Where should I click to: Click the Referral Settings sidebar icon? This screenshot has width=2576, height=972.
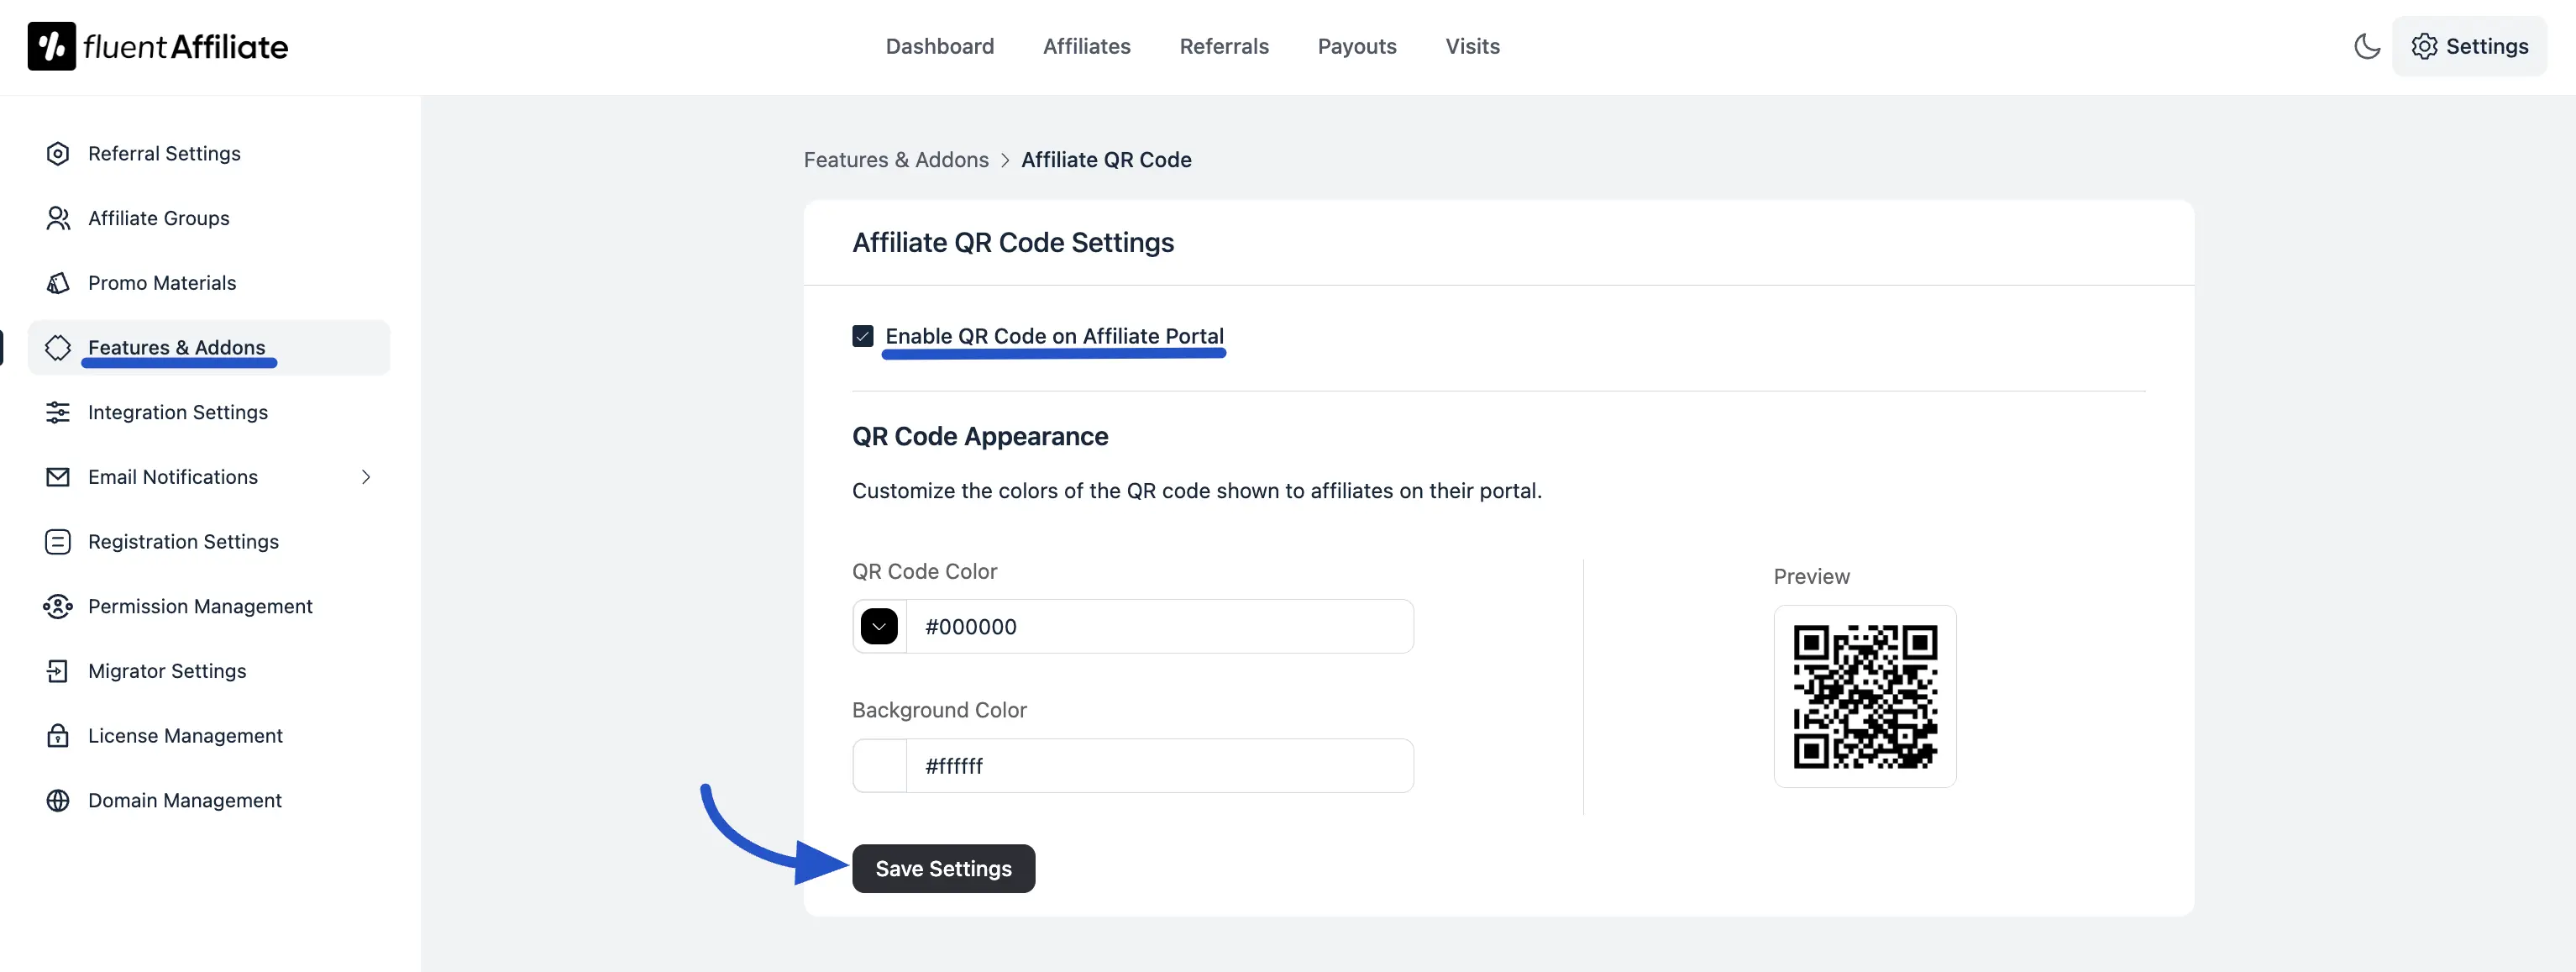(58, 153)
